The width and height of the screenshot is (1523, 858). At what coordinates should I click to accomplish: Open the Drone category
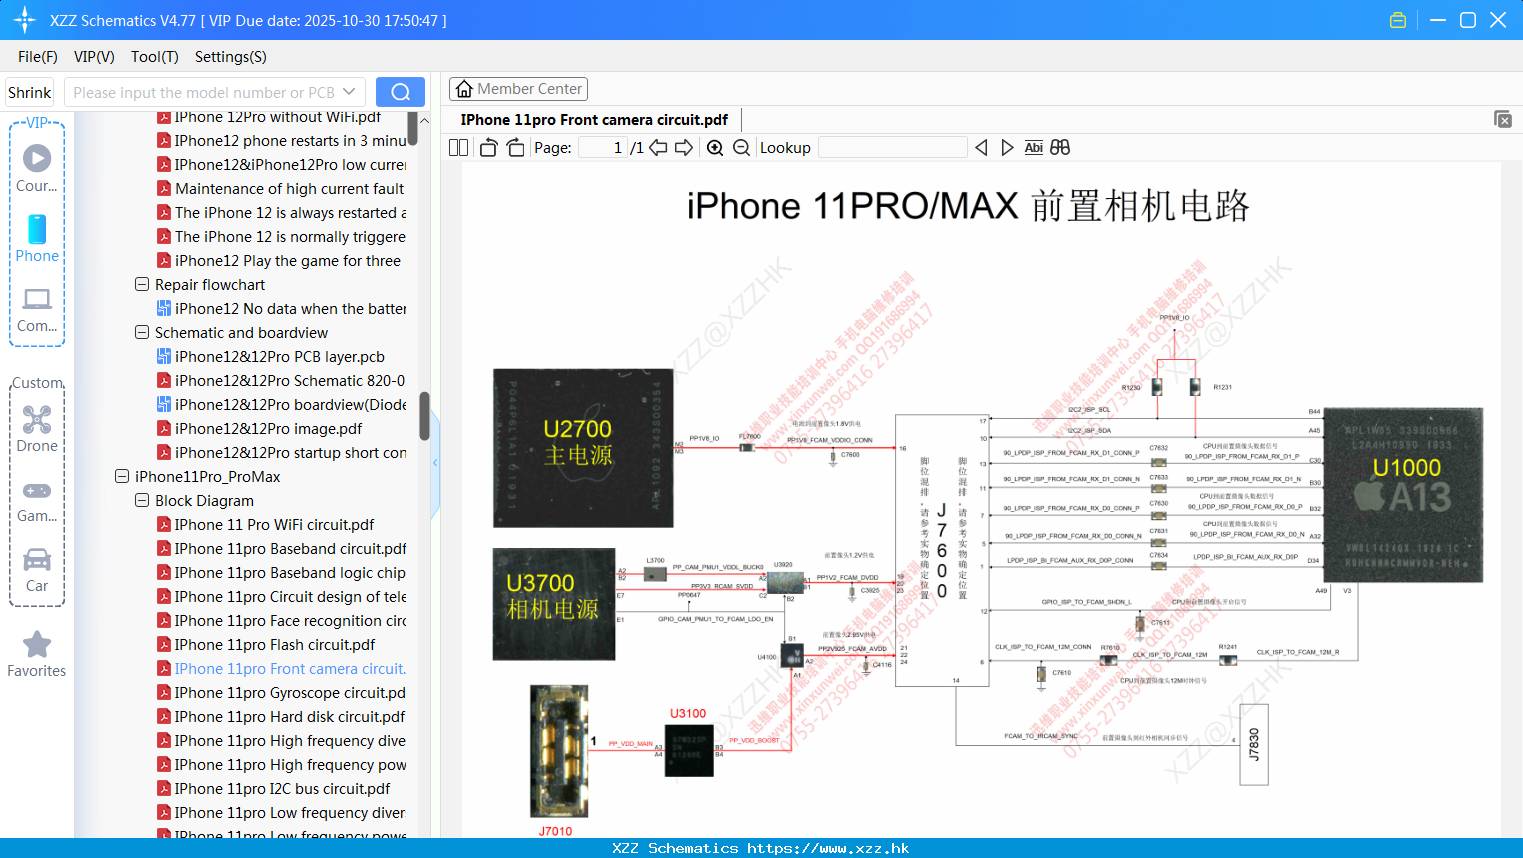pos(37,429)
